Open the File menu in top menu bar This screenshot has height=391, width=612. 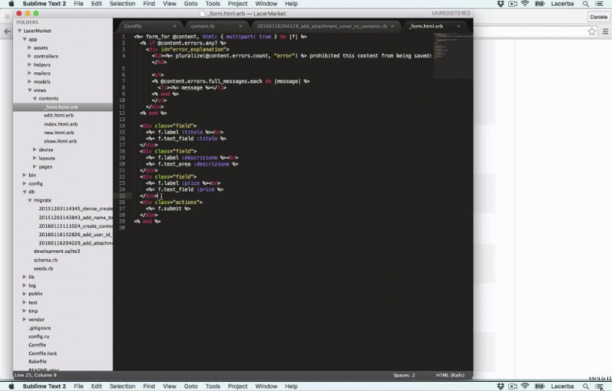78,4
